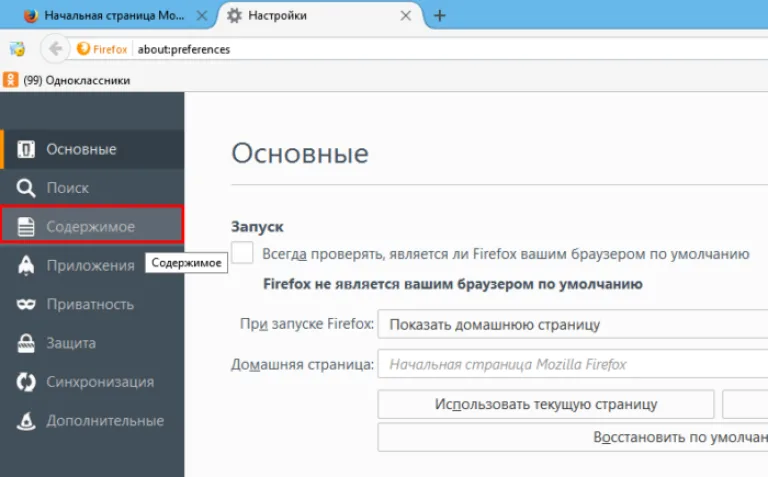Switch to the Начальная страница Mozilla tab
The height and width of the screenshot is (477, 768).
click(x=114, y=16)
